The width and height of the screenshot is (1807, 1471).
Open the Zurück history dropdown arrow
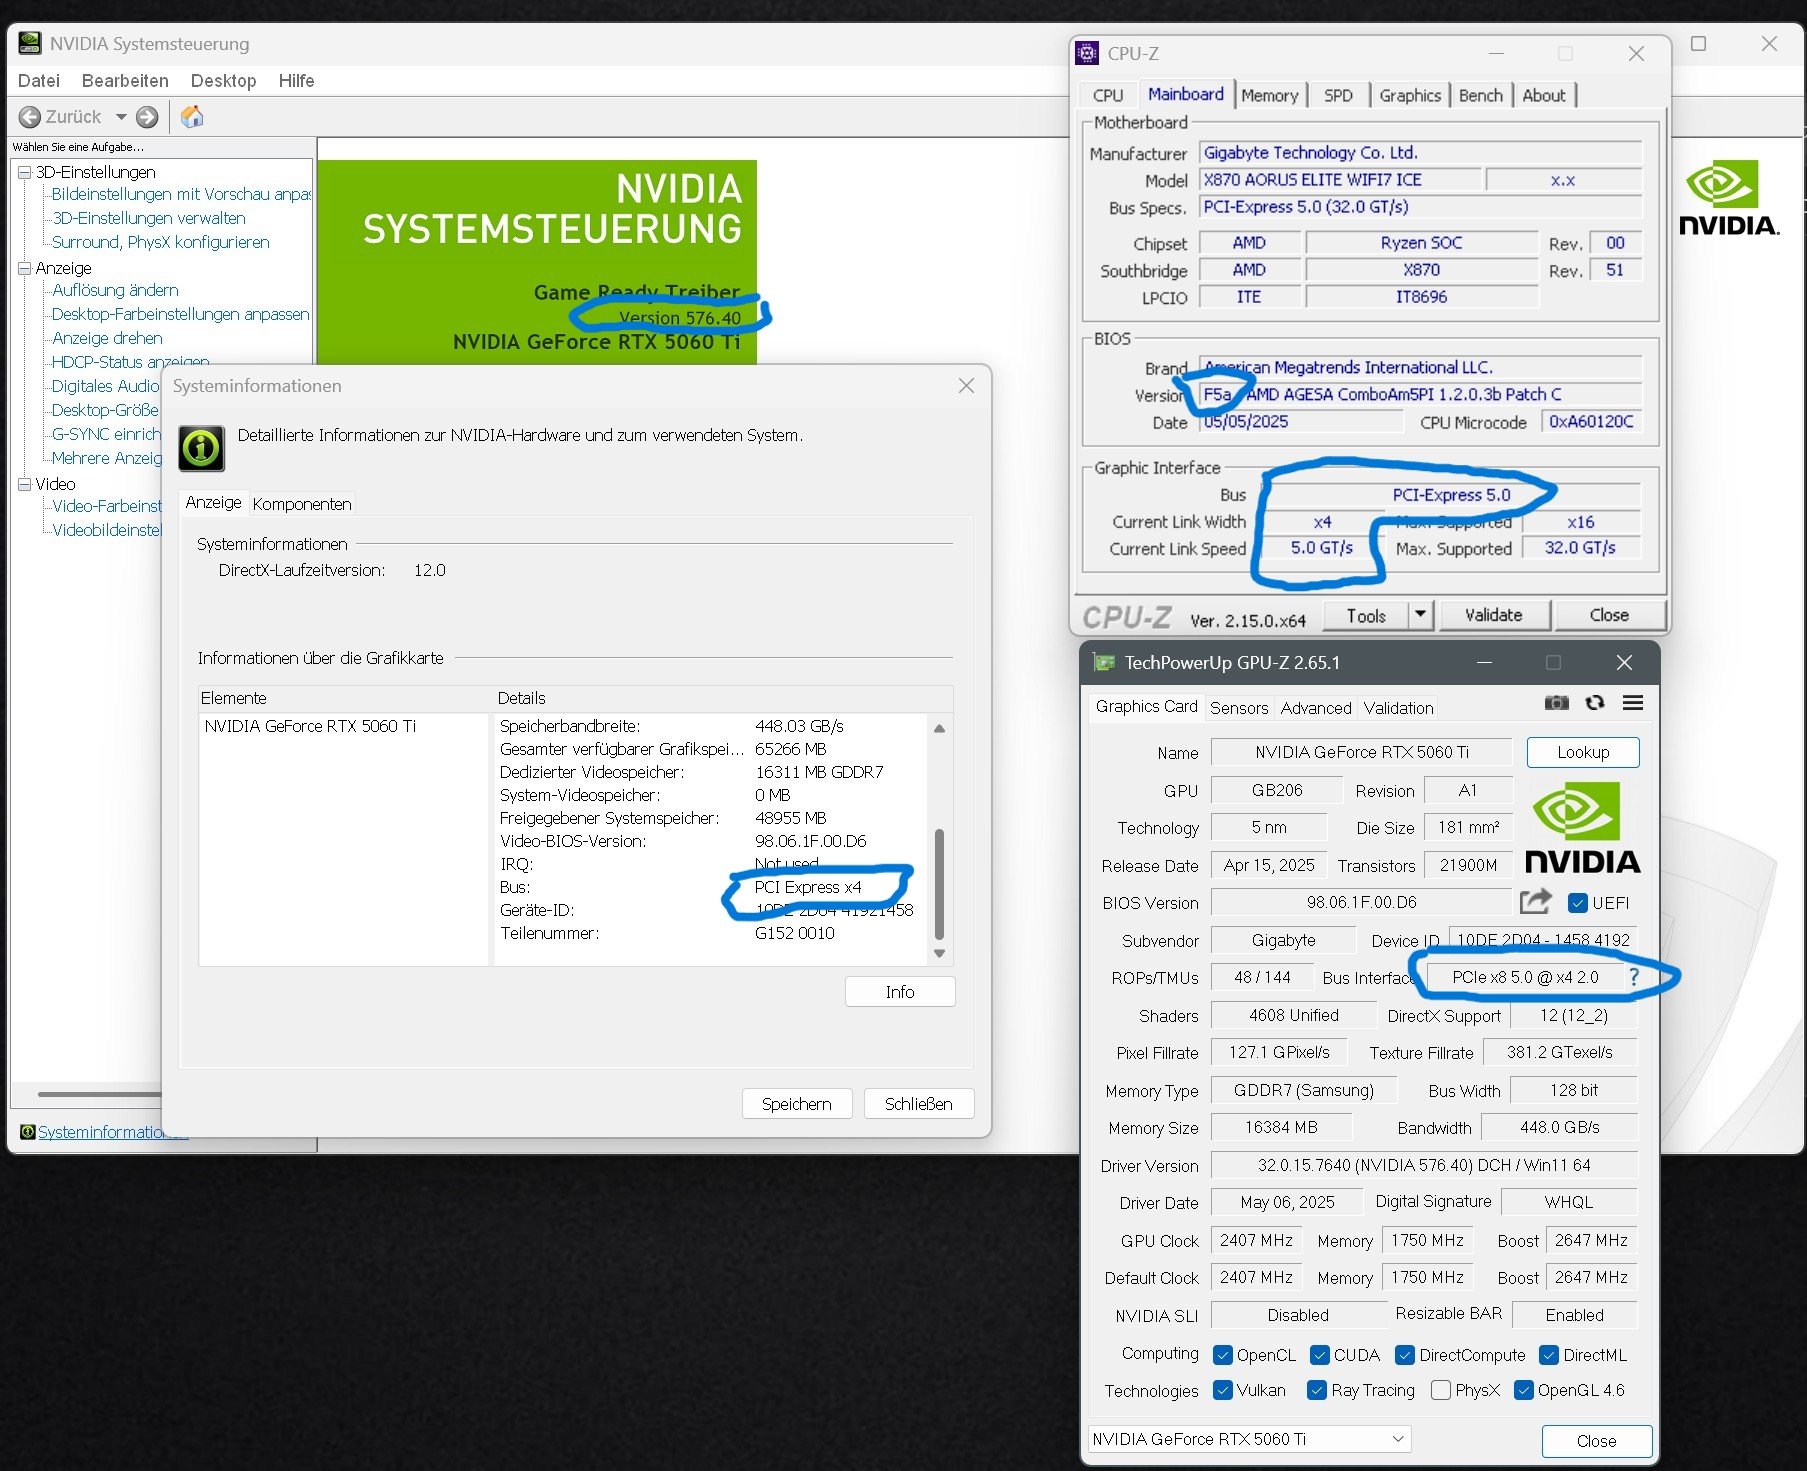point(121,117)
